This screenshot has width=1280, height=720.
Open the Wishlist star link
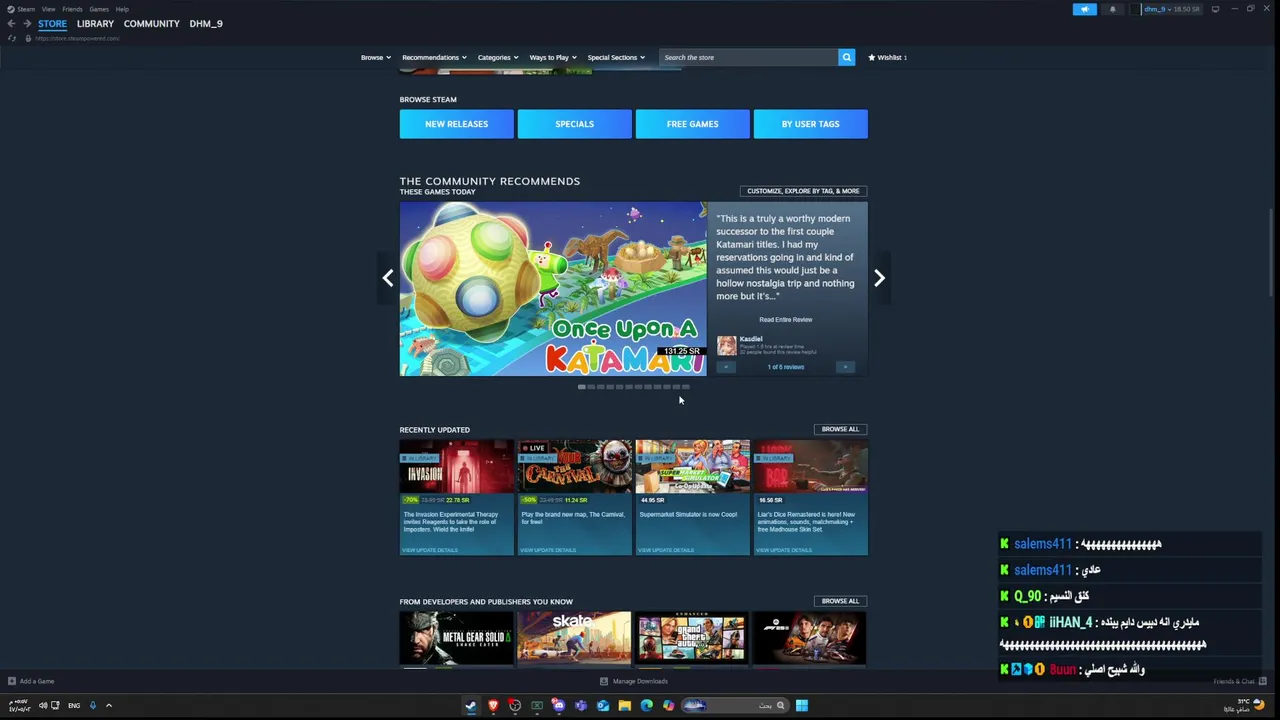[x=887, y=57]
